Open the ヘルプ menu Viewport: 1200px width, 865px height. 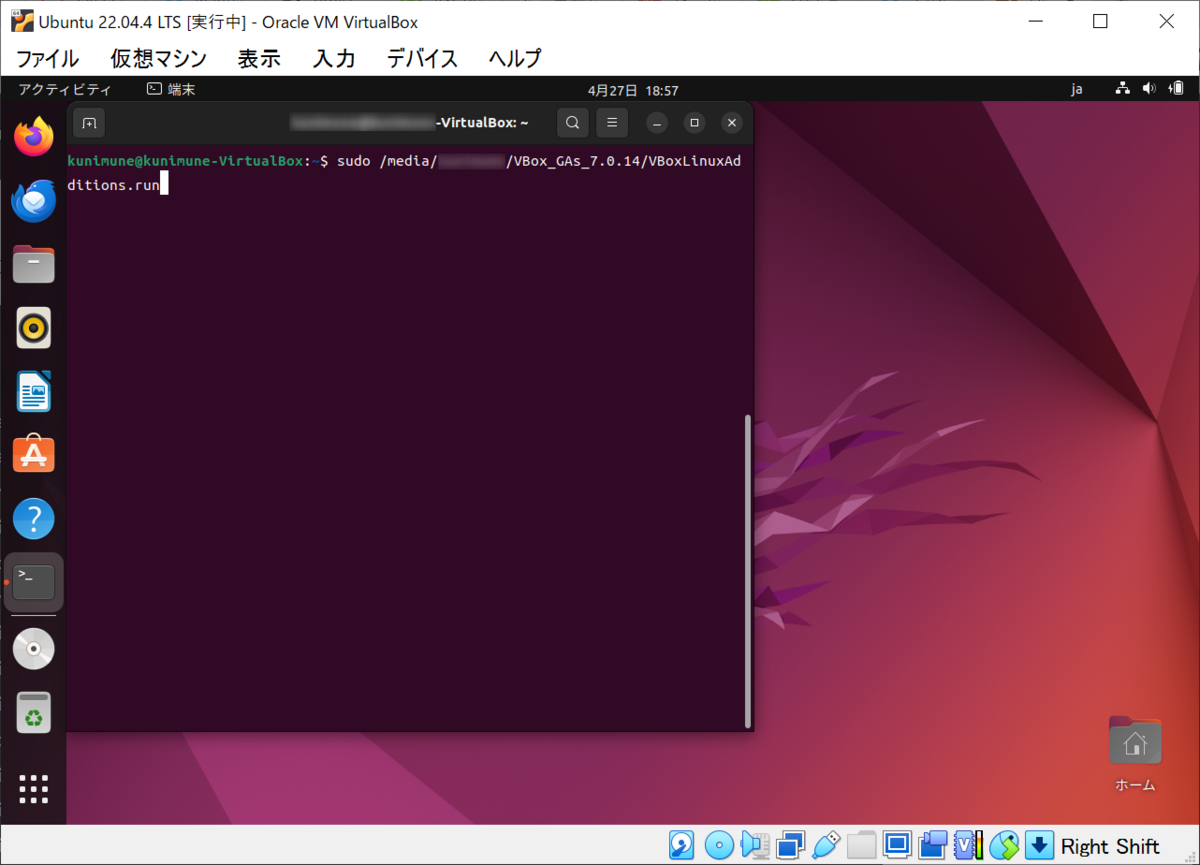(515, 58)
